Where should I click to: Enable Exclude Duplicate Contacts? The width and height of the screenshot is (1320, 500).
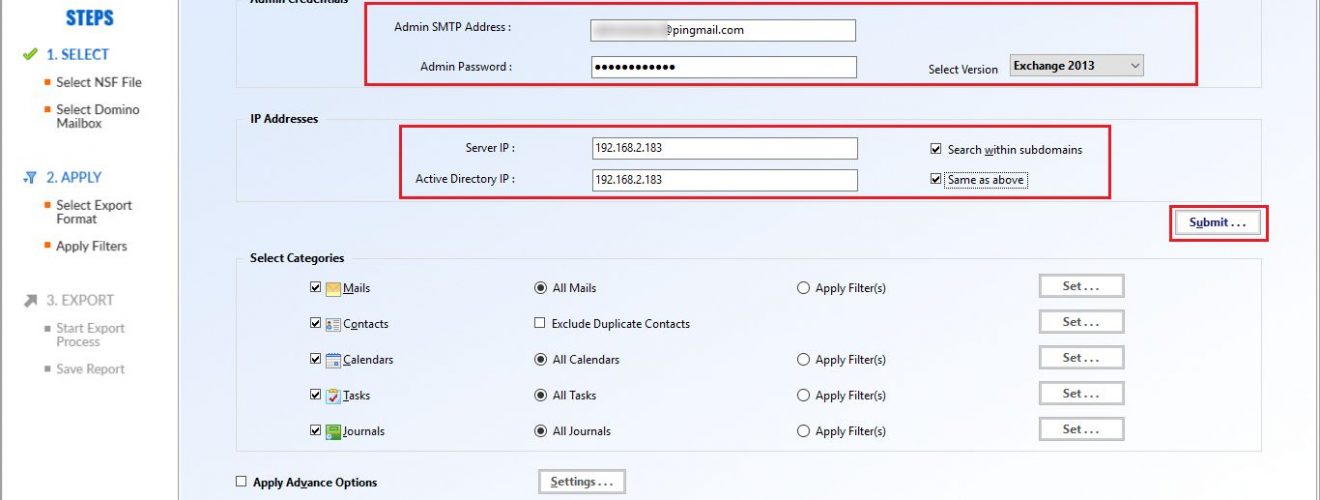(540, 323)
